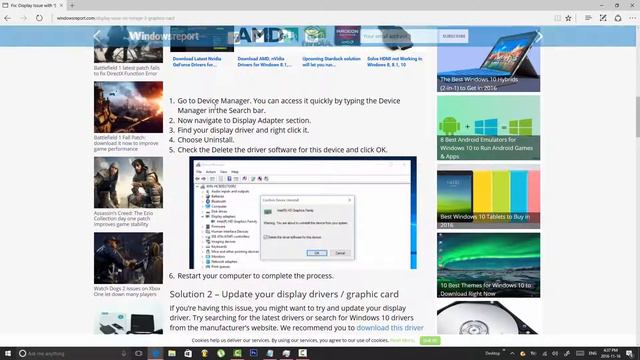Show hidden system tray icons
Image resolution: width=640 pixels, height=360 pixels.
coord(513,353)
